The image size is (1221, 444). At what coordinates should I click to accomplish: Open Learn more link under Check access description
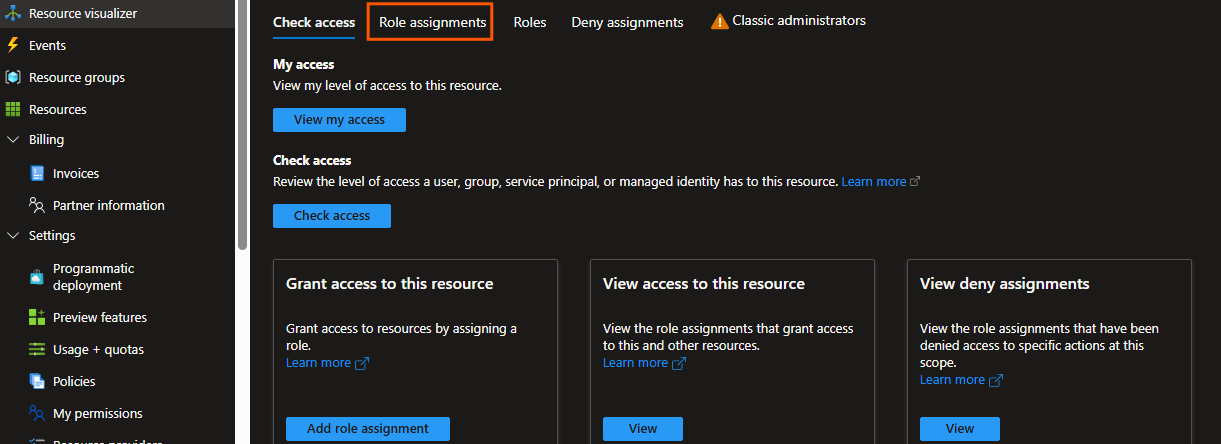873,182
